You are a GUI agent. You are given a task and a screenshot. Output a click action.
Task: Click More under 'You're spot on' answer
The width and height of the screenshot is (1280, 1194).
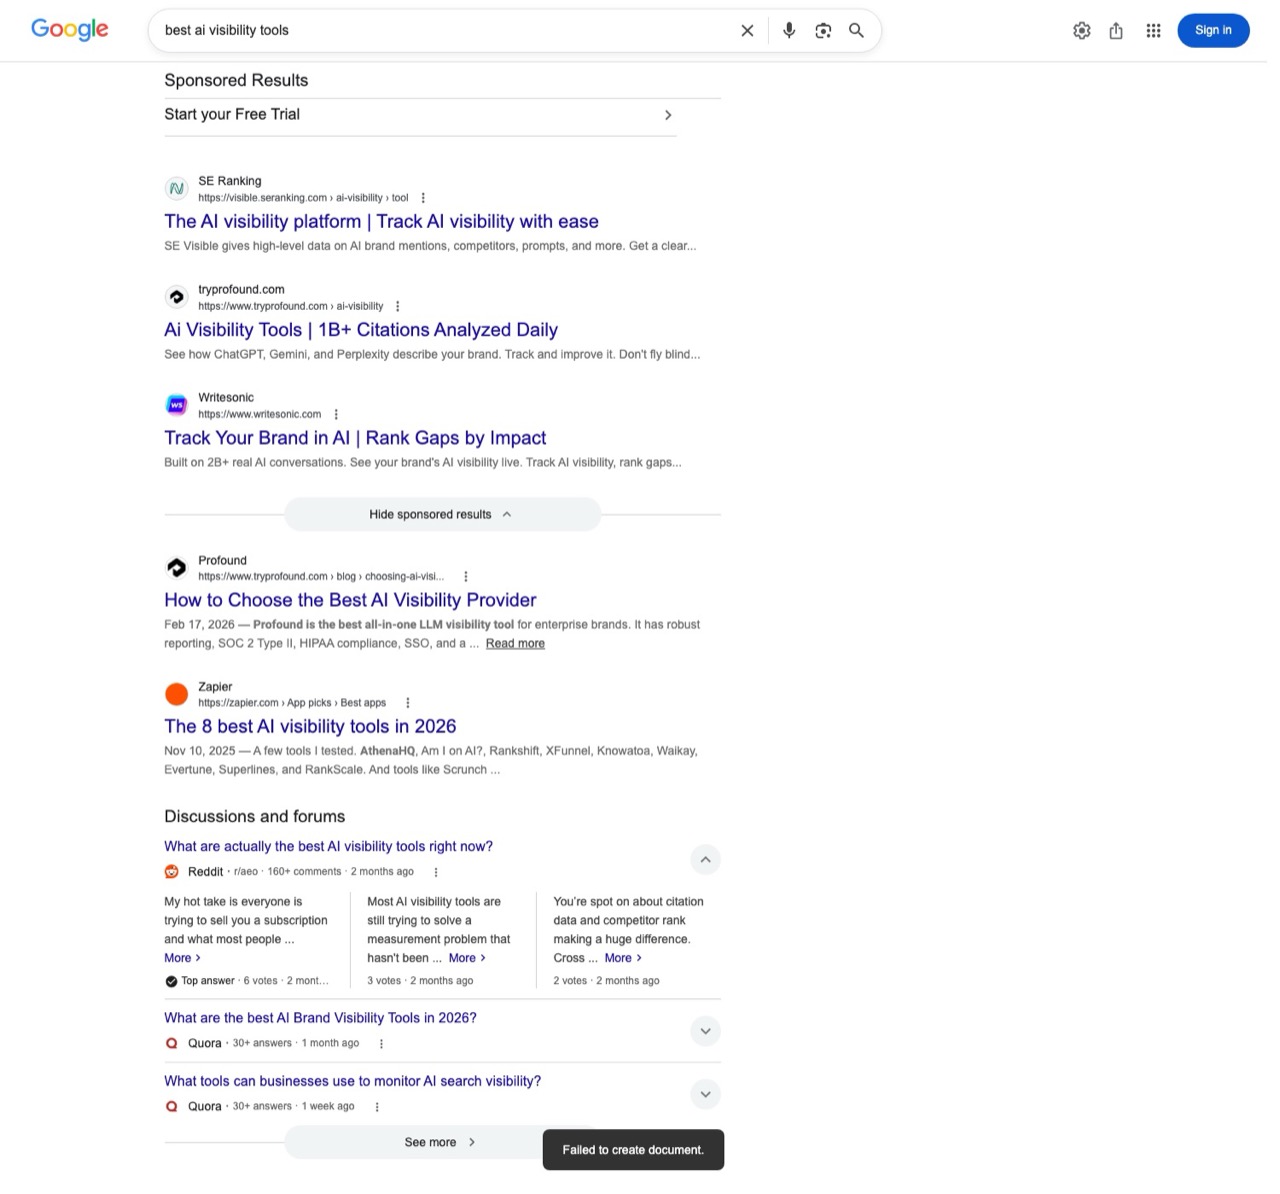coord(623,958)
